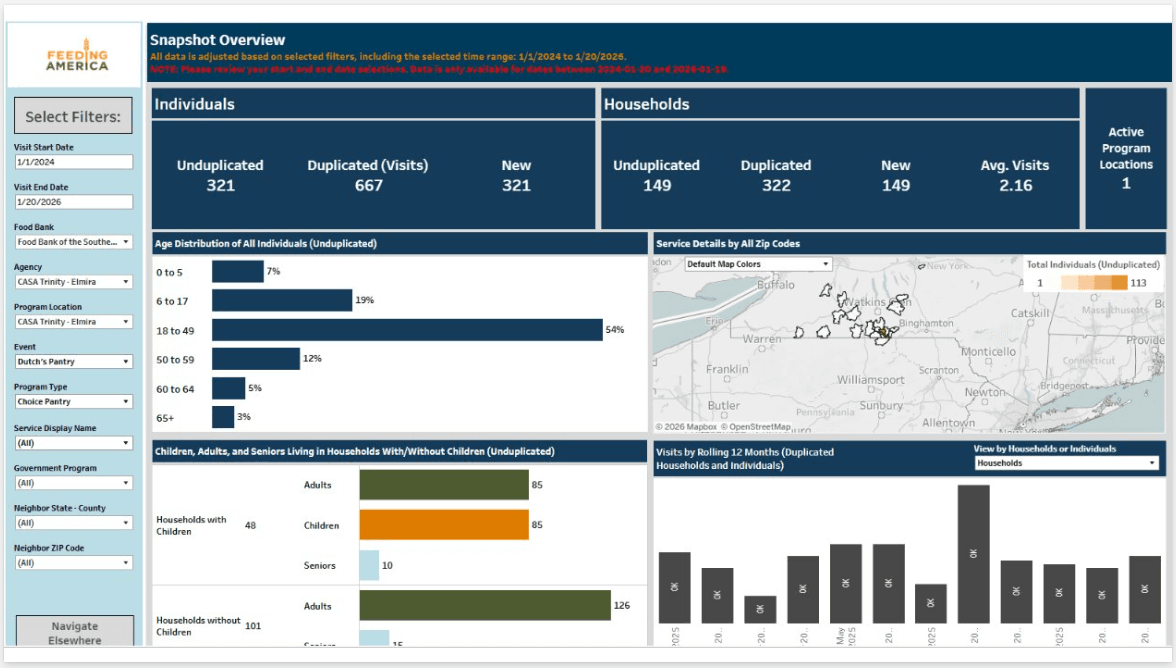Open the Program Type dropdown
Viewport: 1176px width, 668px height.
(74, 402)
